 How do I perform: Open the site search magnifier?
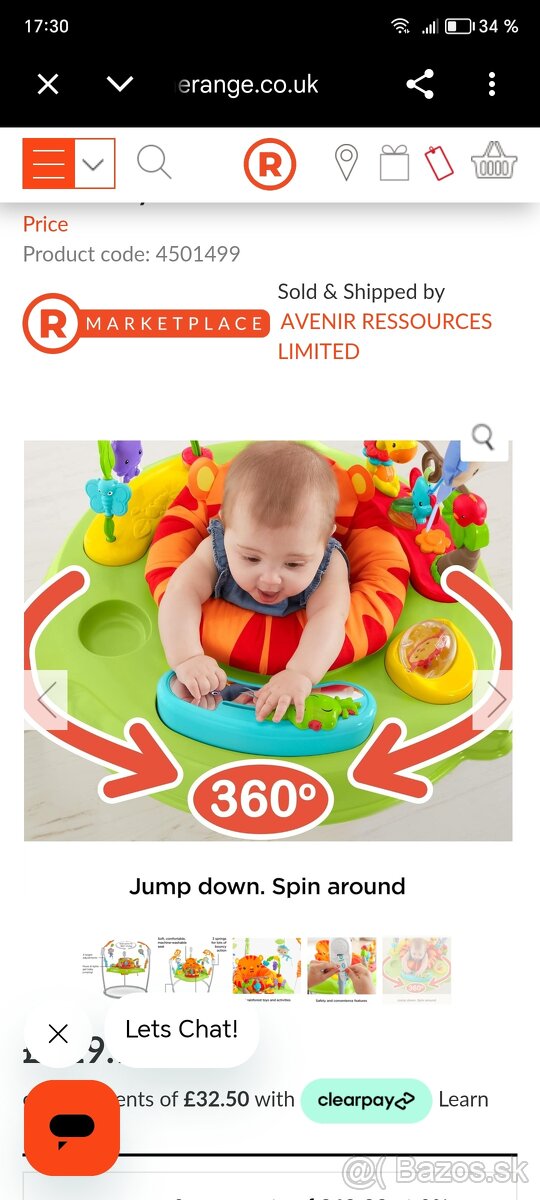point(154,163)
